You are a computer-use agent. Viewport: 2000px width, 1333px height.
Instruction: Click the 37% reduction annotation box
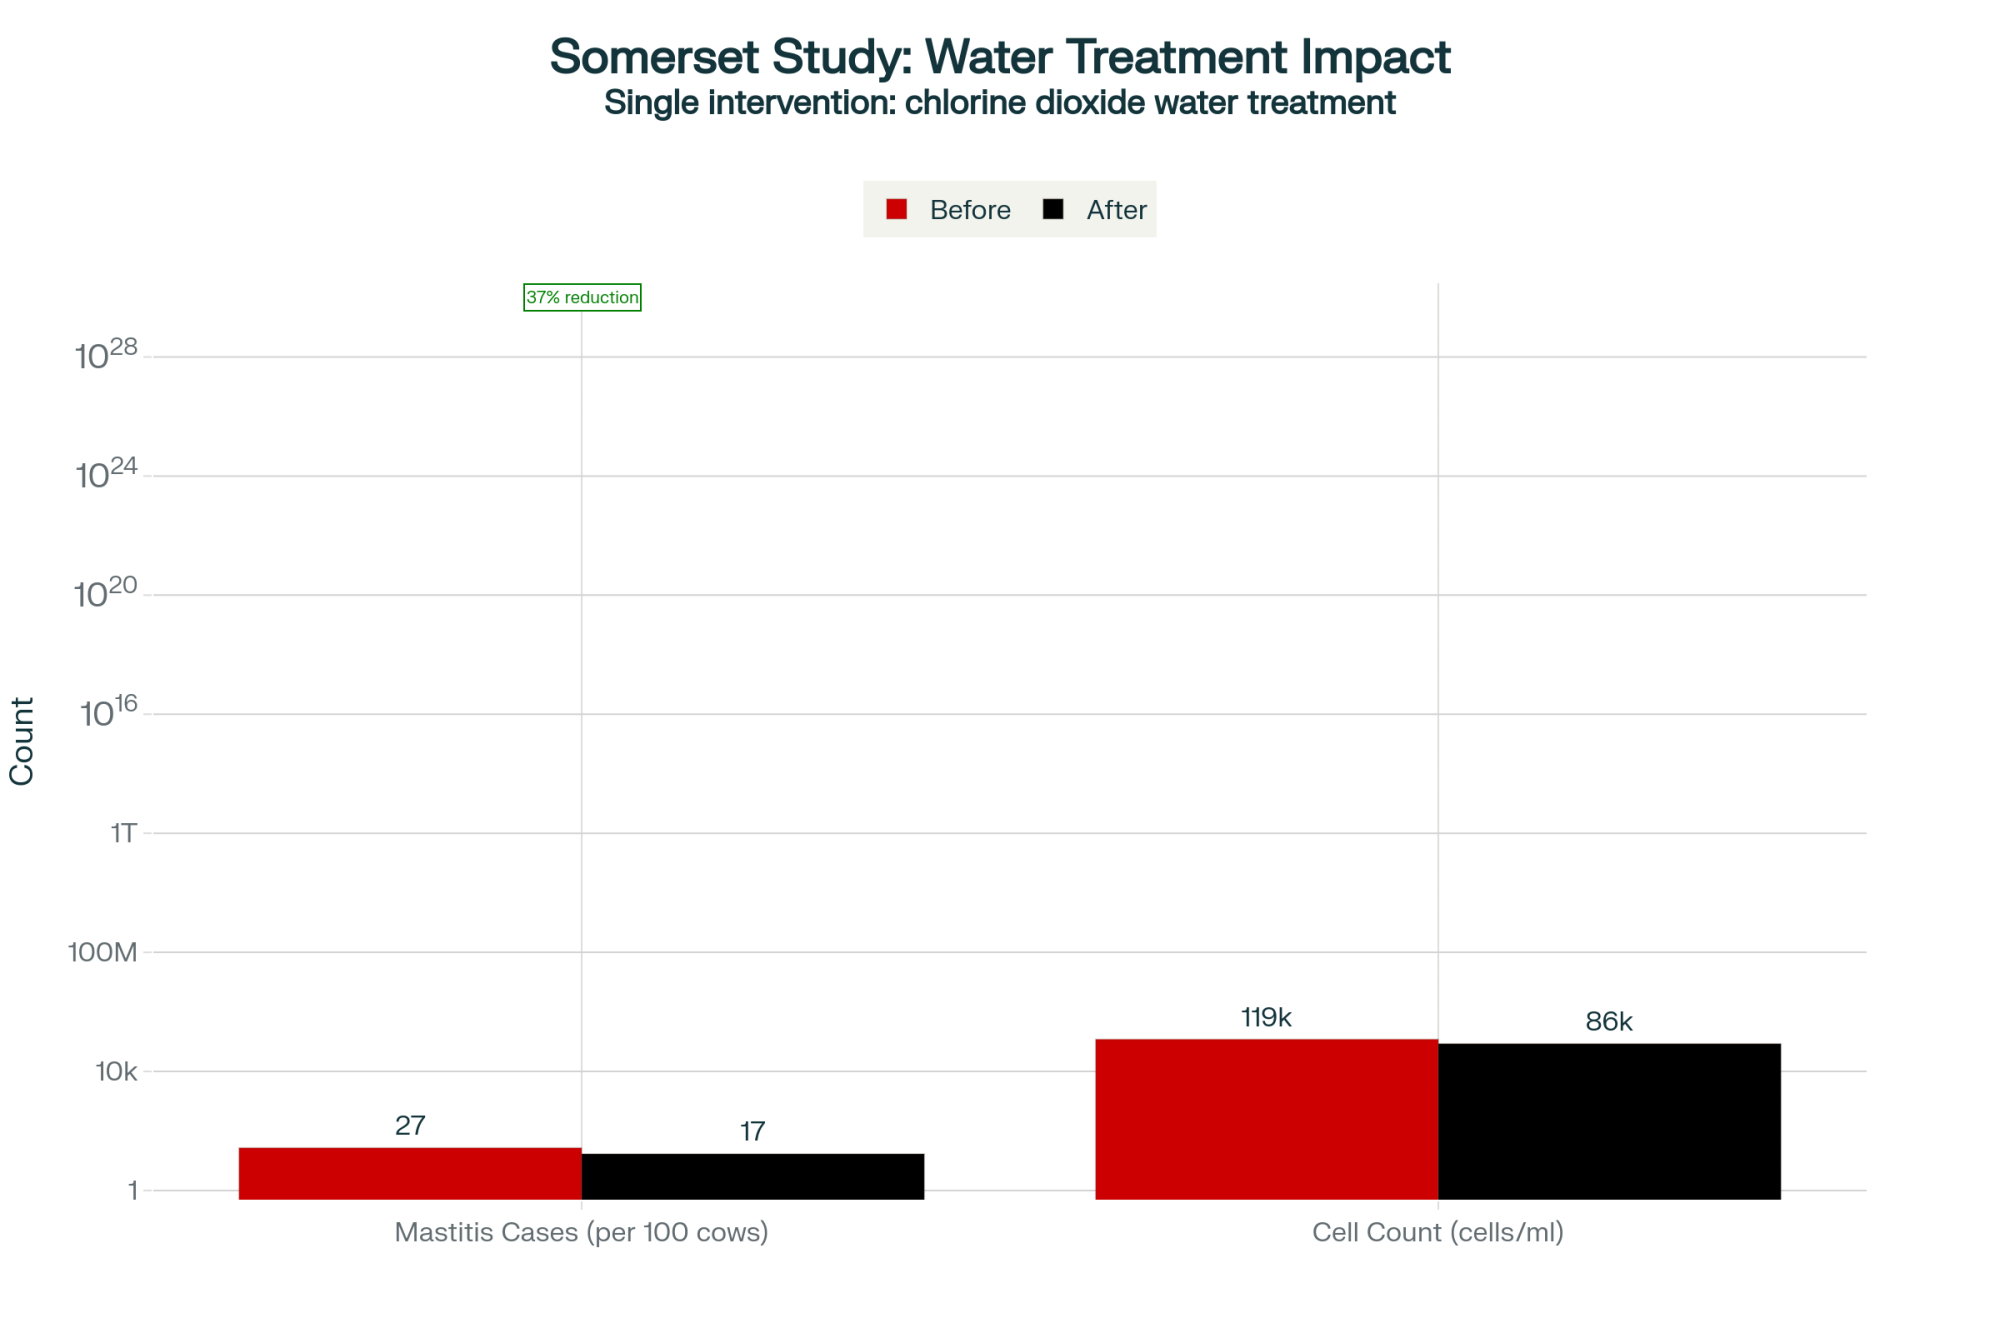(582, 297)
